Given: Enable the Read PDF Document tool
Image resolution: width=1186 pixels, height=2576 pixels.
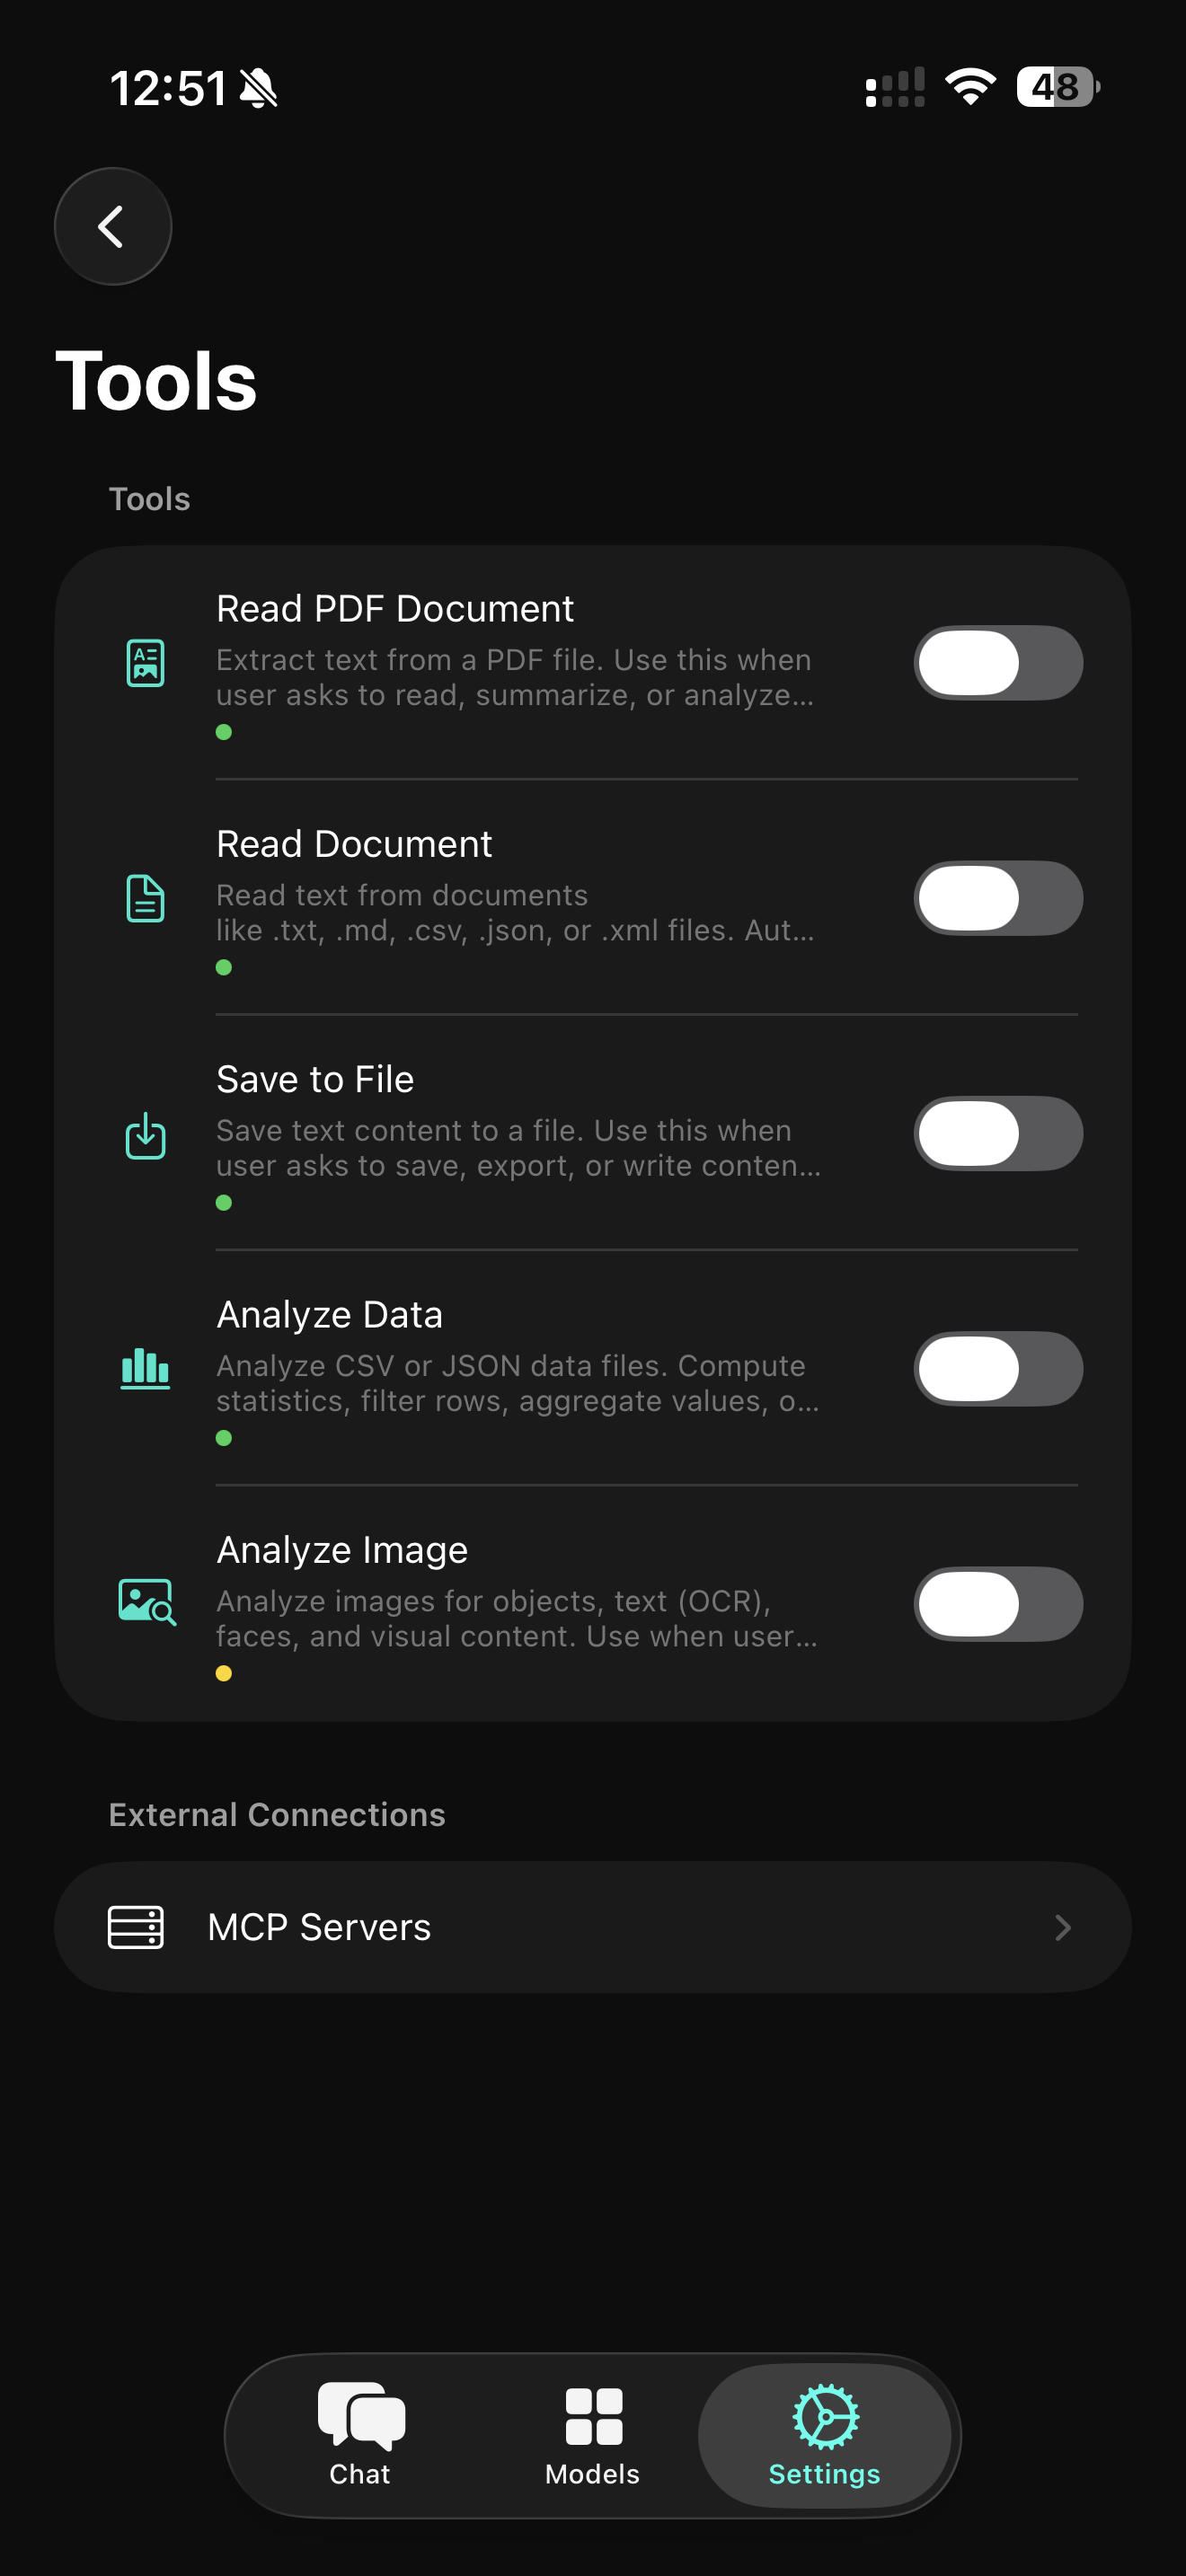Looking at the screenshot, I should (x=997, y=663).
